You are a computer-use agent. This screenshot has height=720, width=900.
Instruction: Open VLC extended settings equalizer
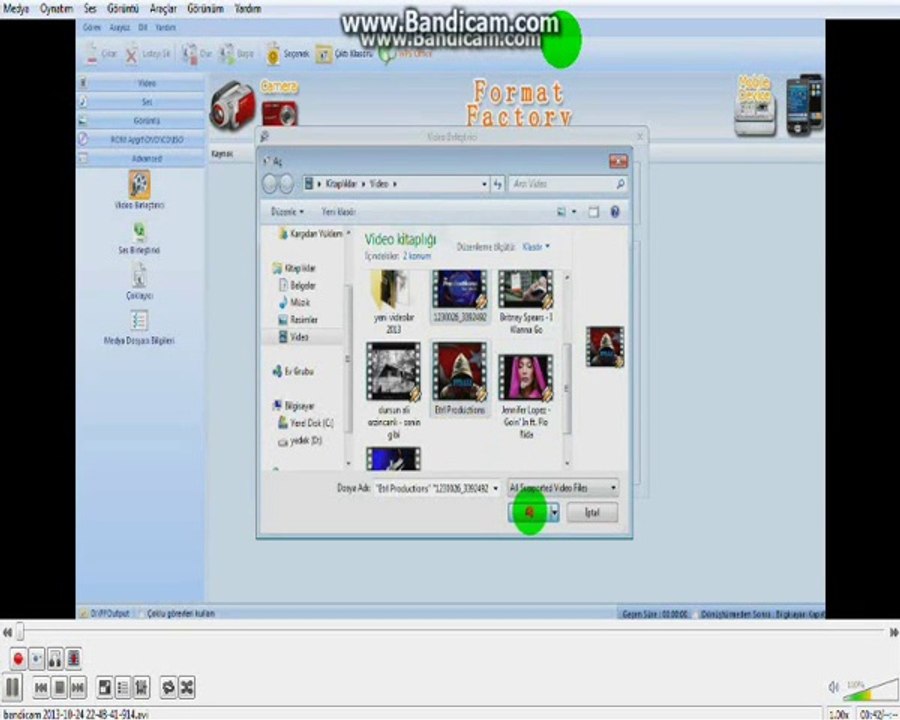(x=141, y=687)
